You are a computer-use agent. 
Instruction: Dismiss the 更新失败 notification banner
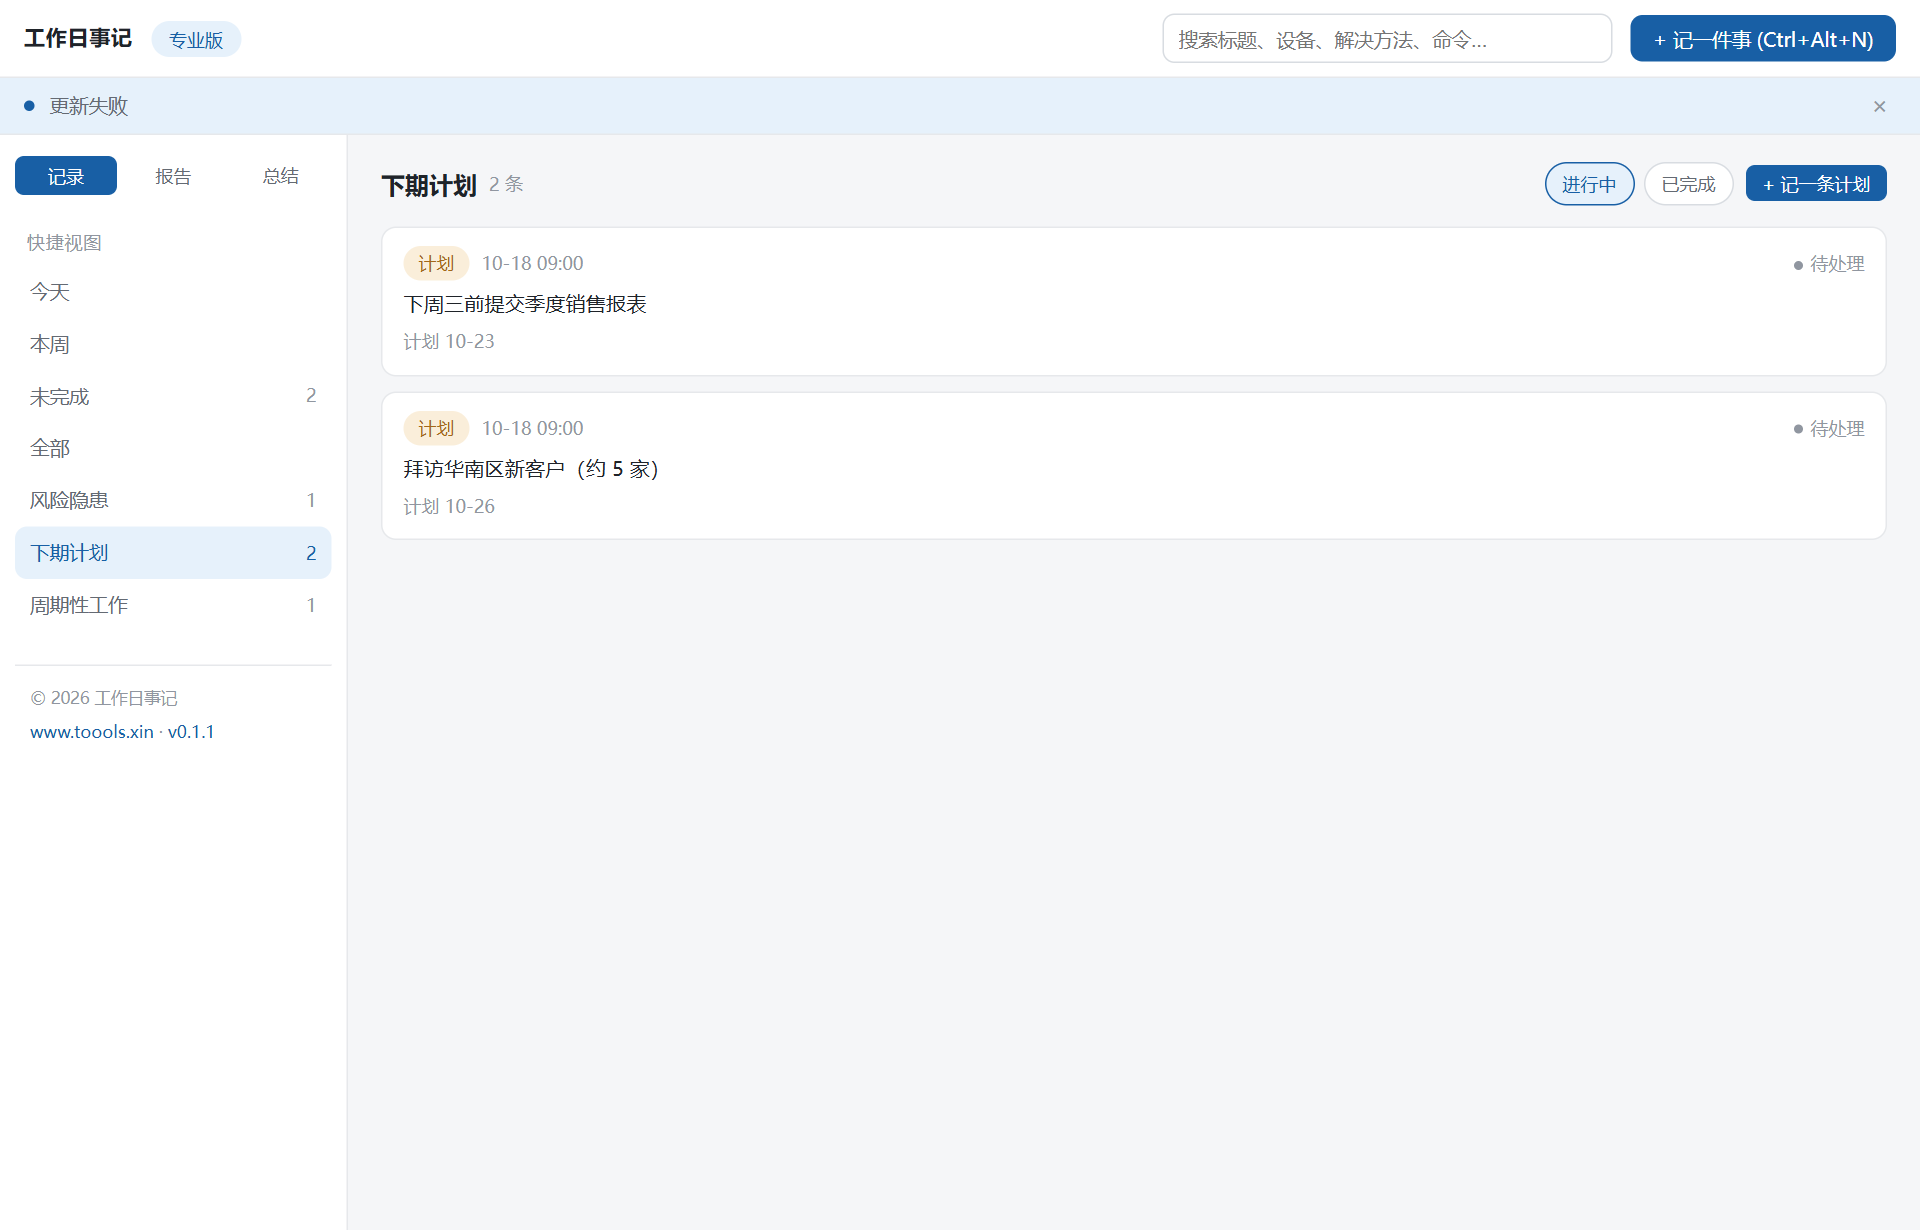coord(1879,106)
